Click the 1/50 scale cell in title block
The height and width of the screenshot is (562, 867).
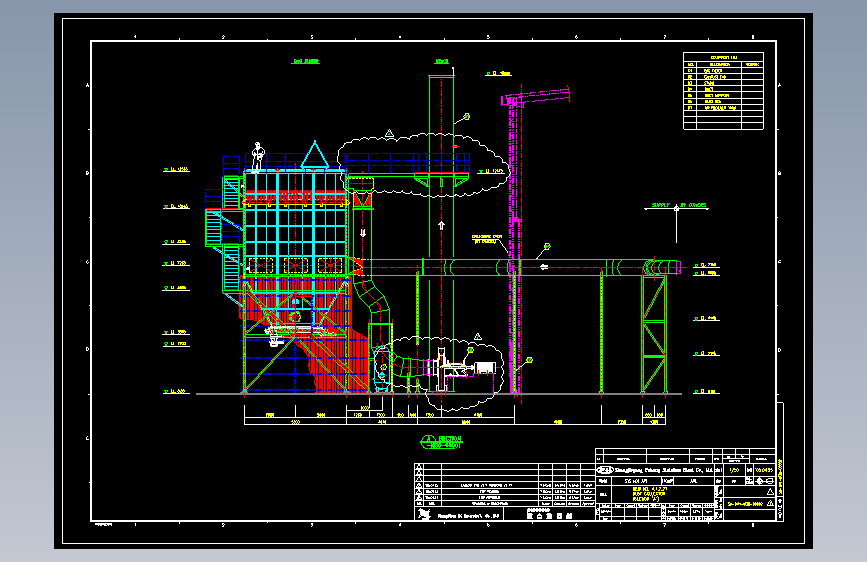click(734, 470)
